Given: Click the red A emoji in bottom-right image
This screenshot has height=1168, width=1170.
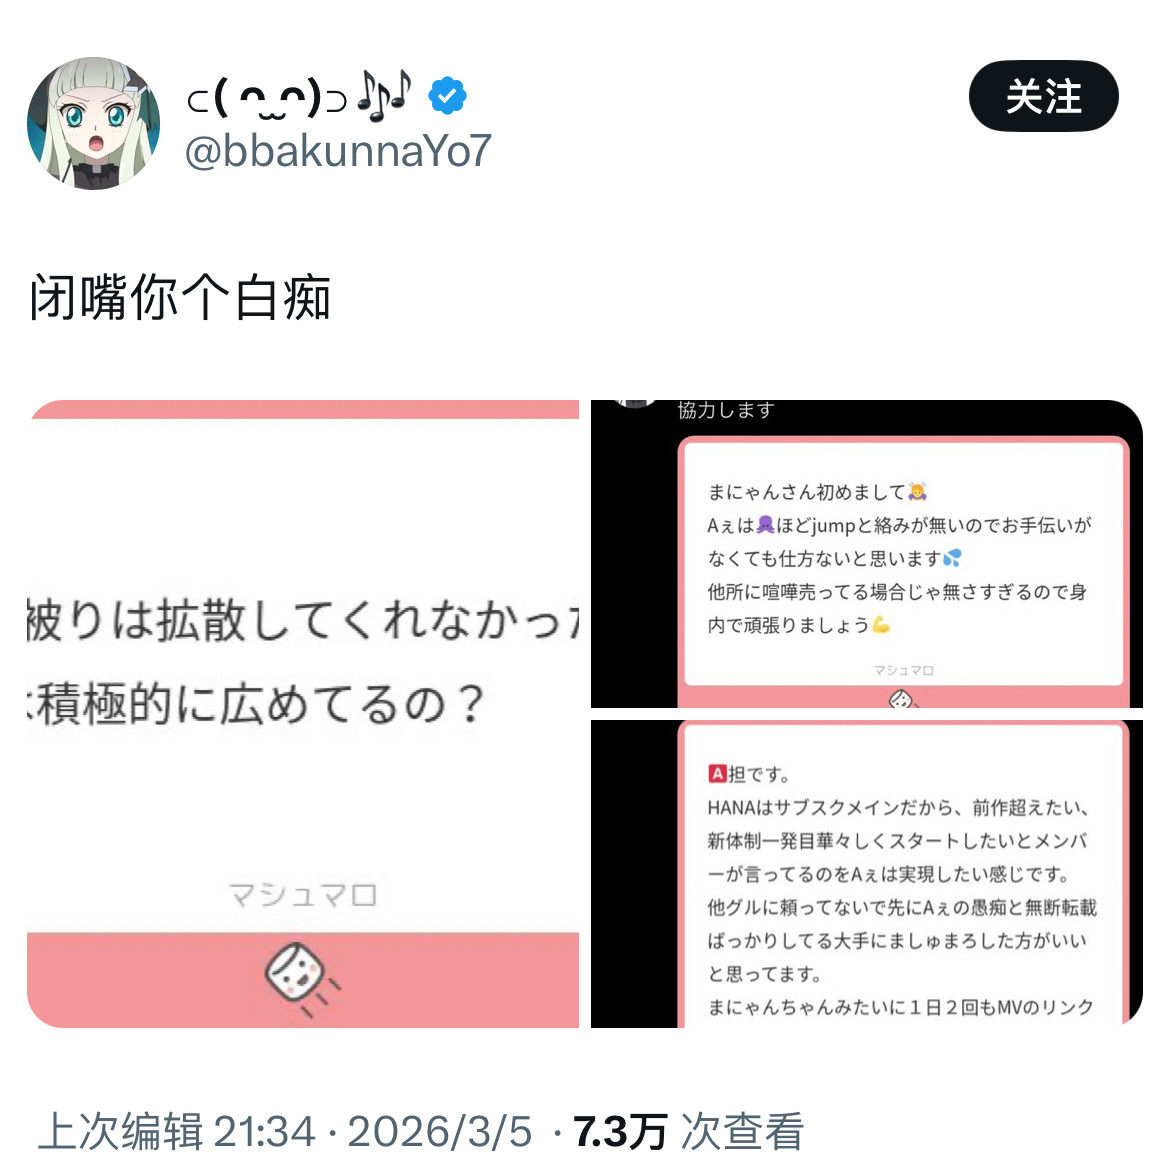Looking at the screenshot, I should [x=717, y=773].
